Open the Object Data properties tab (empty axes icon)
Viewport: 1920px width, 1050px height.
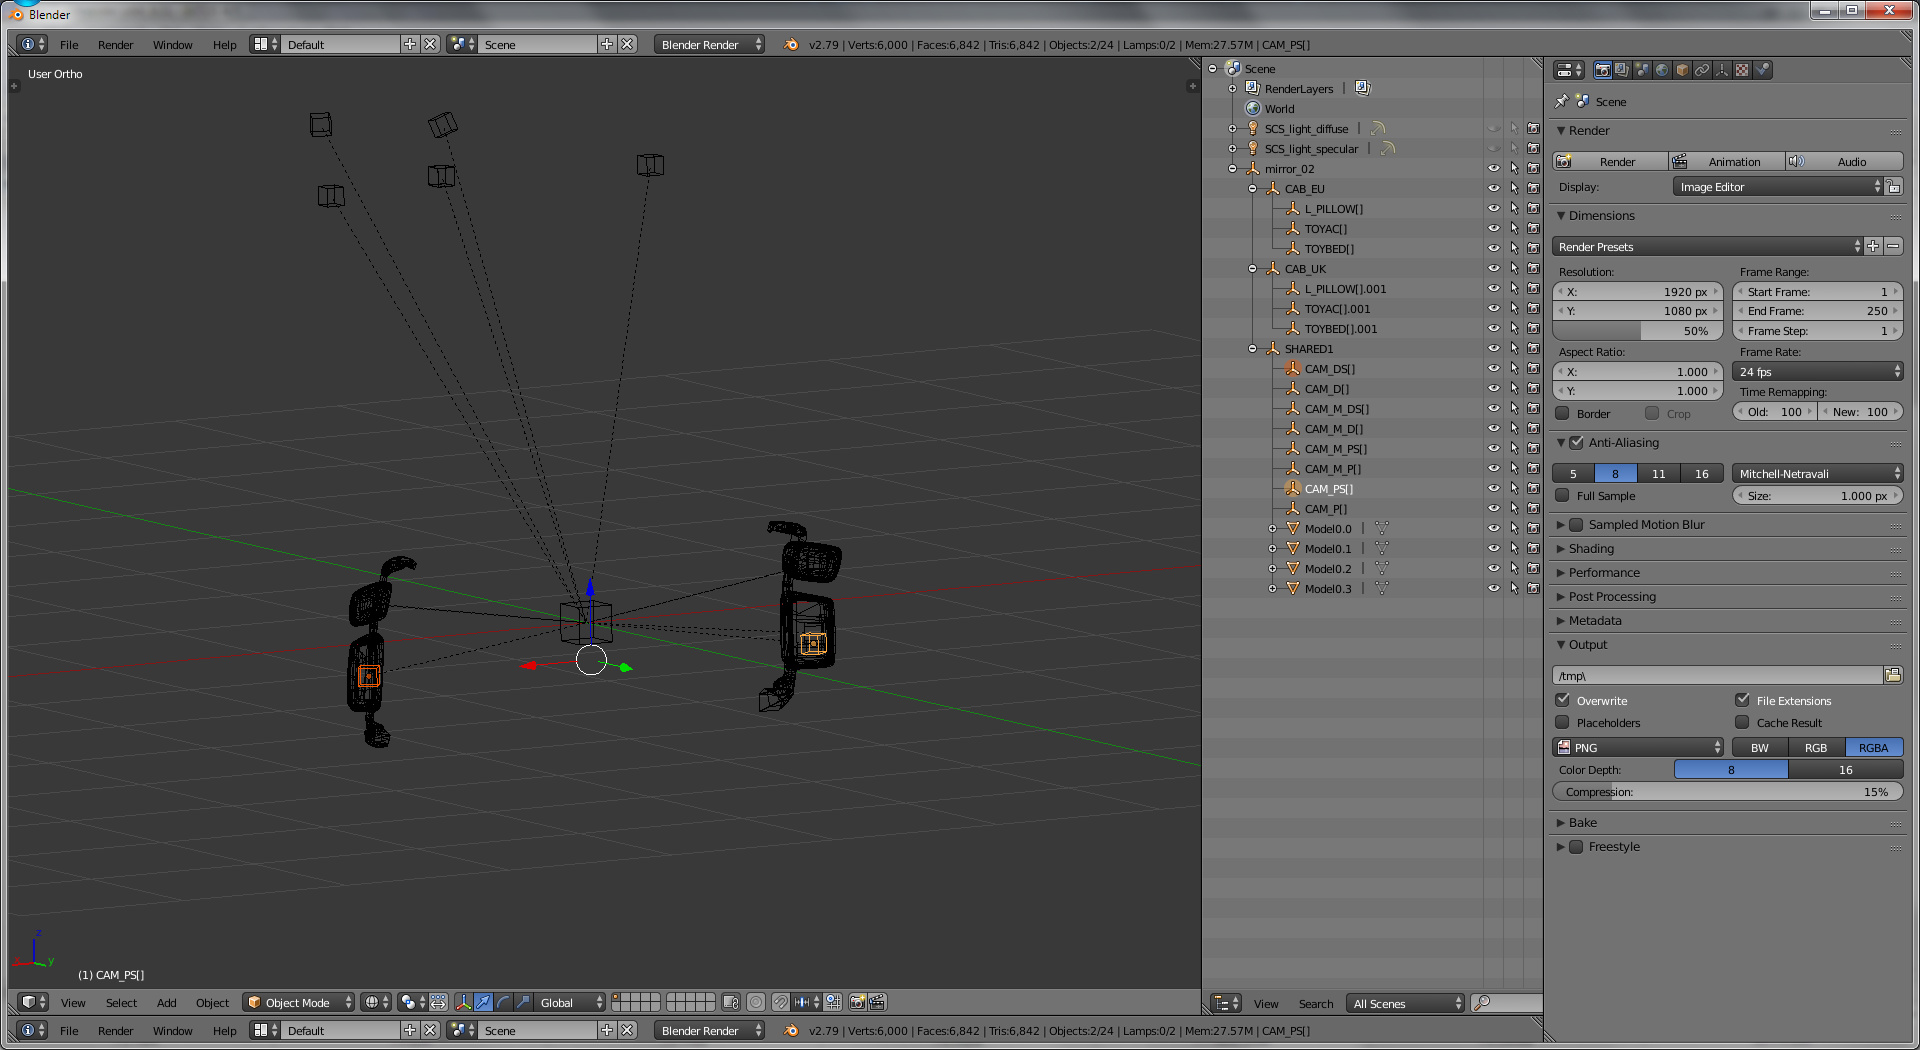point(1722,70)
